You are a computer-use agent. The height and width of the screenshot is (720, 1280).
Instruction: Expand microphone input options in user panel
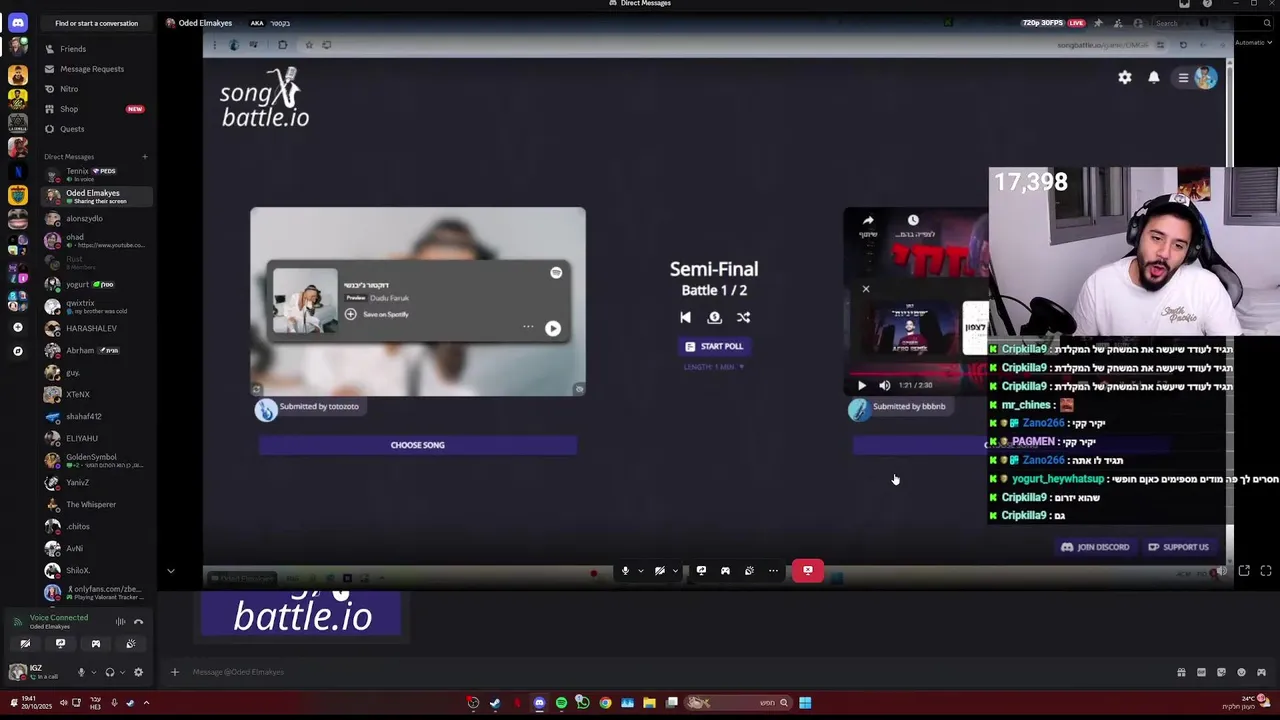click(94, 672)
